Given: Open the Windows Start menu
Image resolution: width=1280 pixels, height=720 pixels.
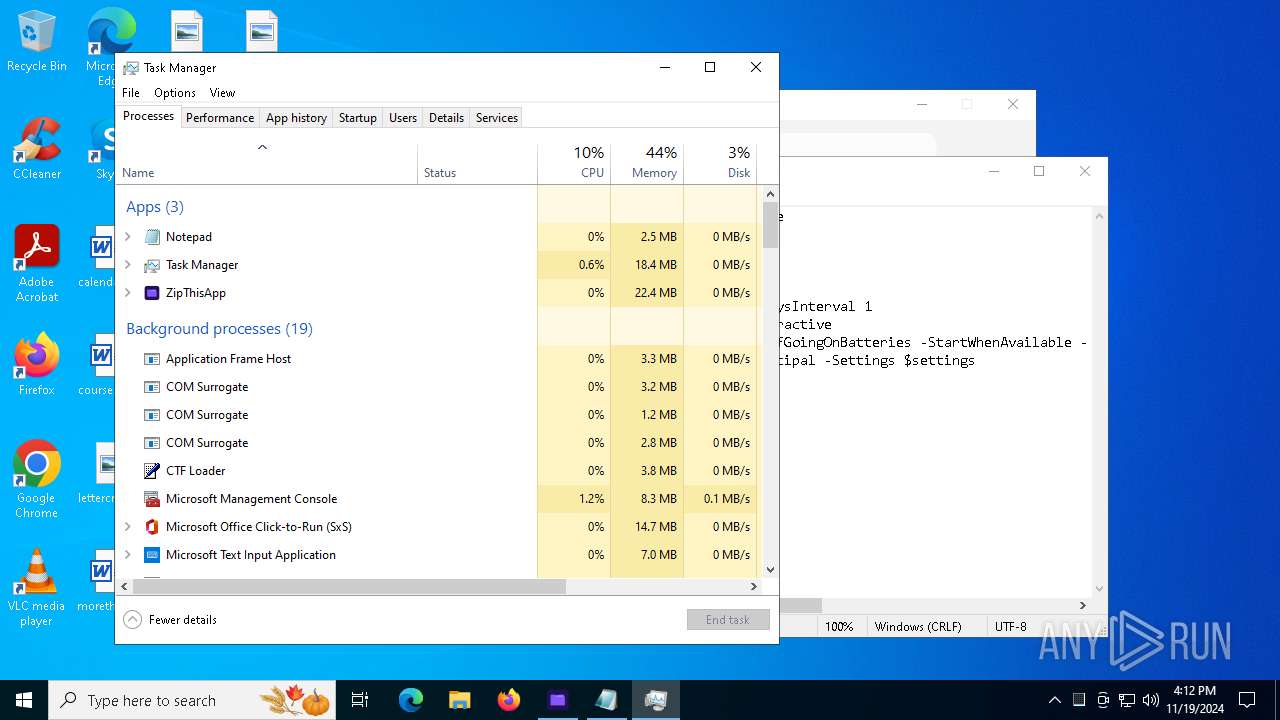Looking at the screenshot, I should tap(24, 700).
